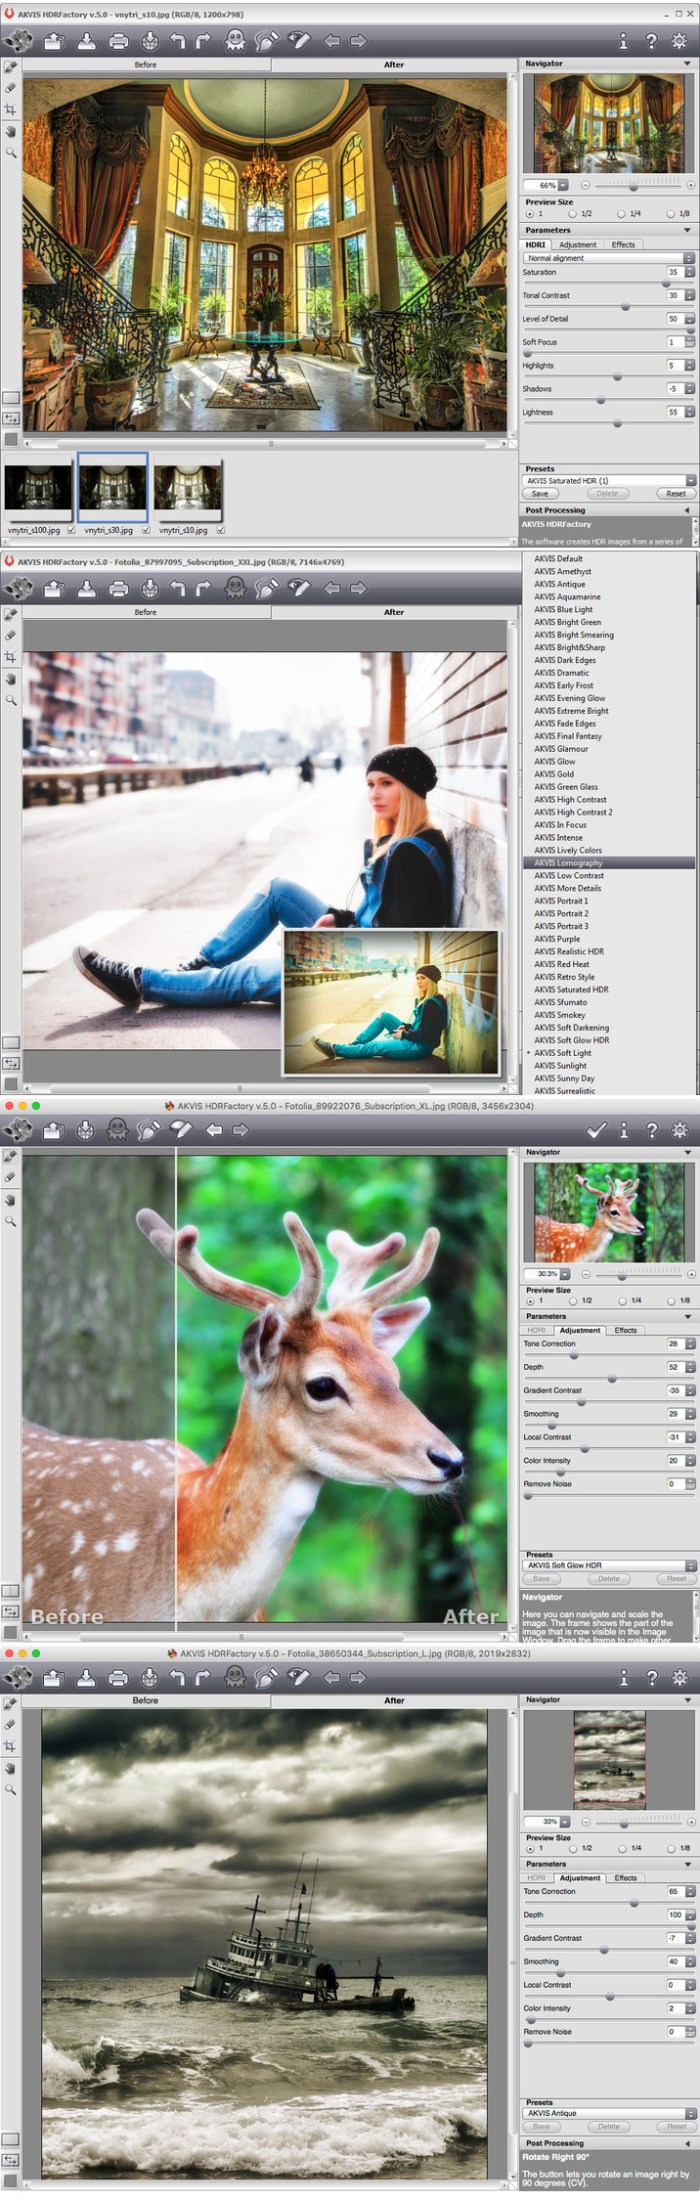Click the Zoom magnifier tool in the deer window
The image size is (700, 2201).
(11, 1221)
